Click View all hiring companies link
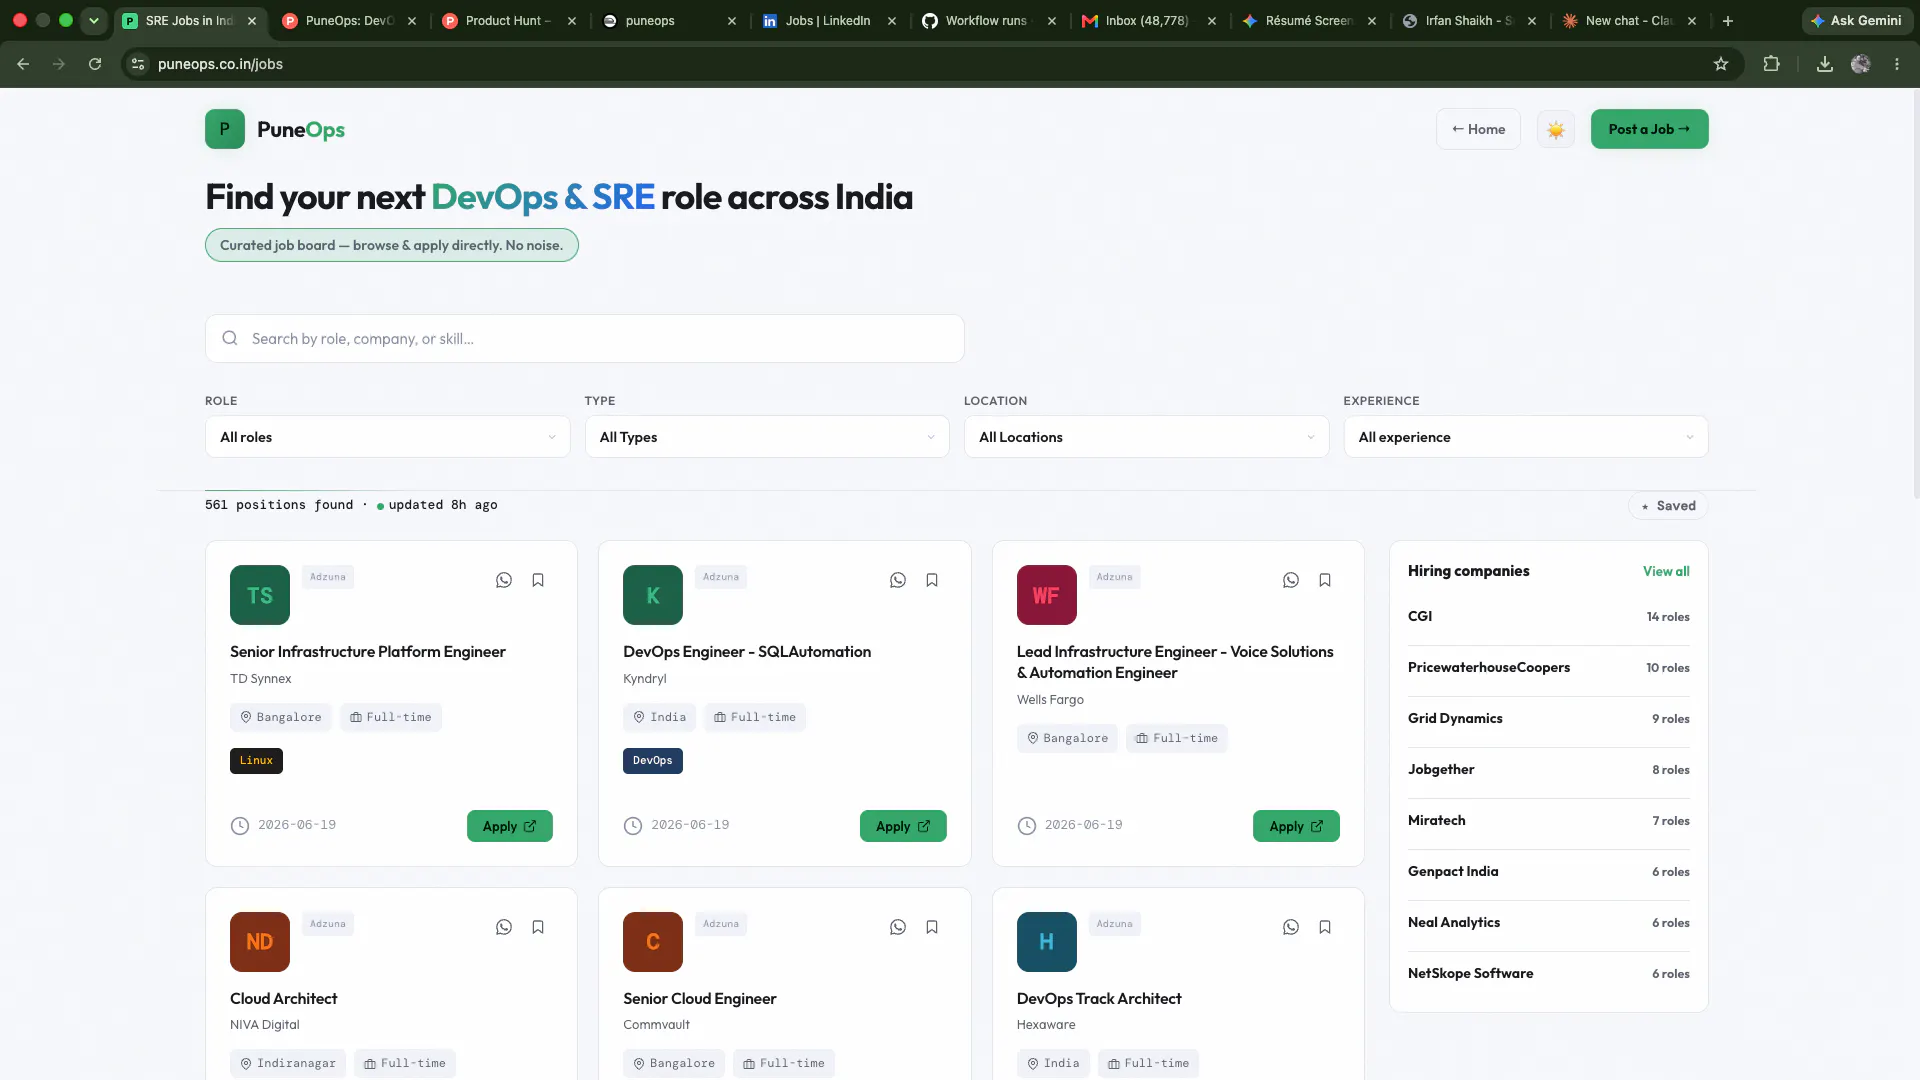The width and height of the screenshot is (1920, 1080). click(1666, 571)
